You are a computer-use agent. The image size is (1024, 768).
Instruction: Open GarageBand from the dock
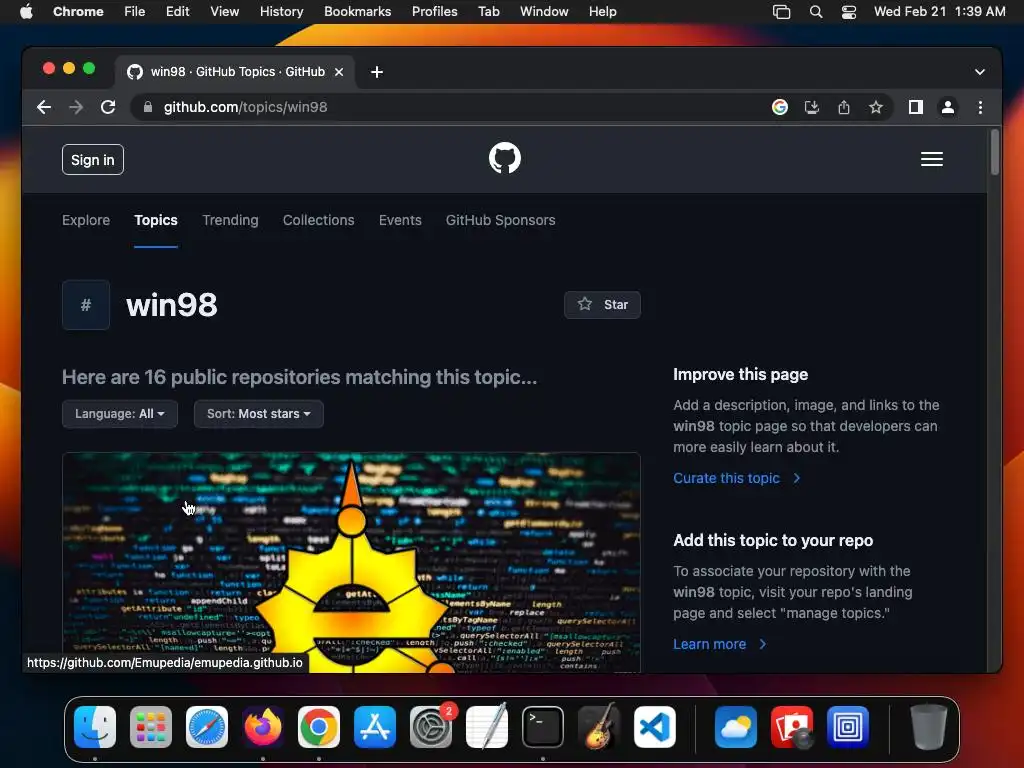pos(599,727)
